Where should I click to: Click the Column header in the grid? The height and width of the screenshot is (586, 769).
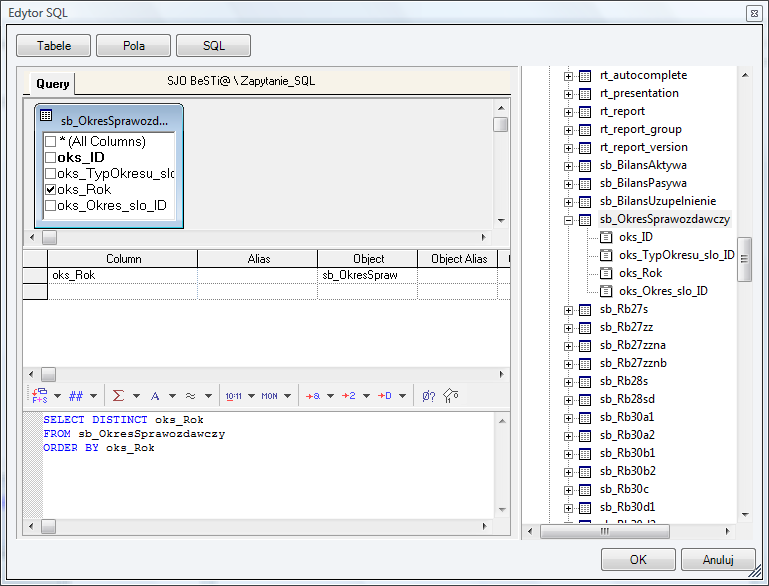(x=123, y=259)
